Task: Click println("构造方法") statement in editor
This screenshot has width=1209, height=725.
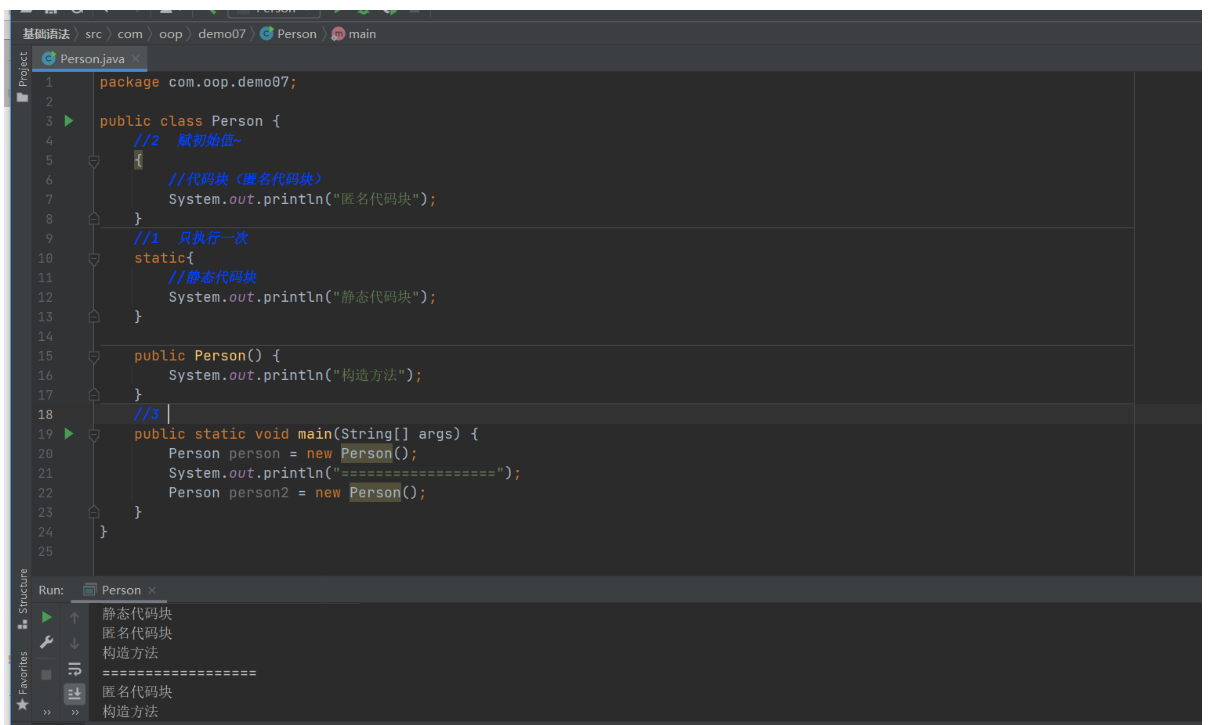Action: [x=296, y=375]
